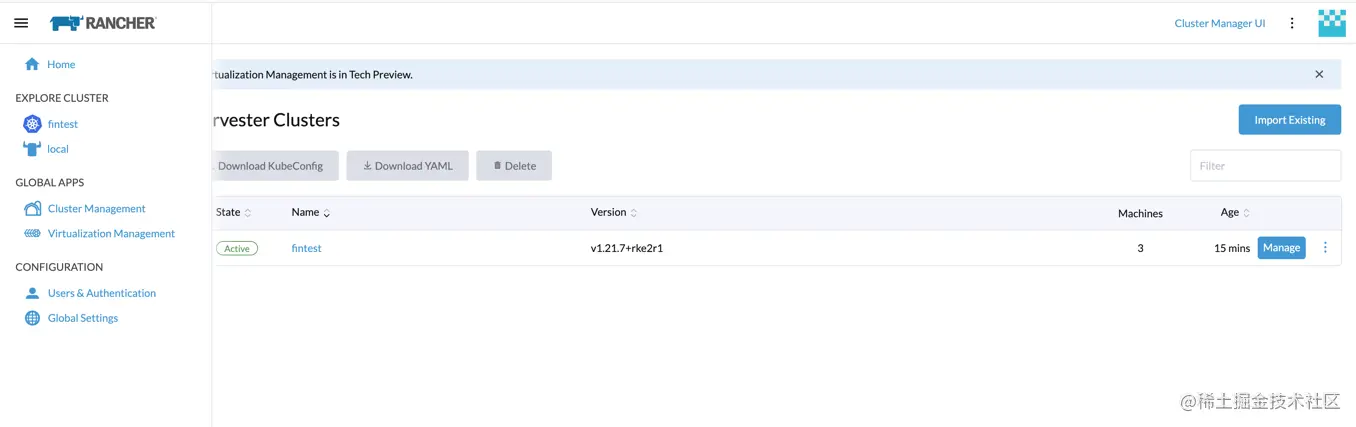Click the Virtualization Management icon
Viewport: 1356px width, 427px height.
[x=32, y=234]
